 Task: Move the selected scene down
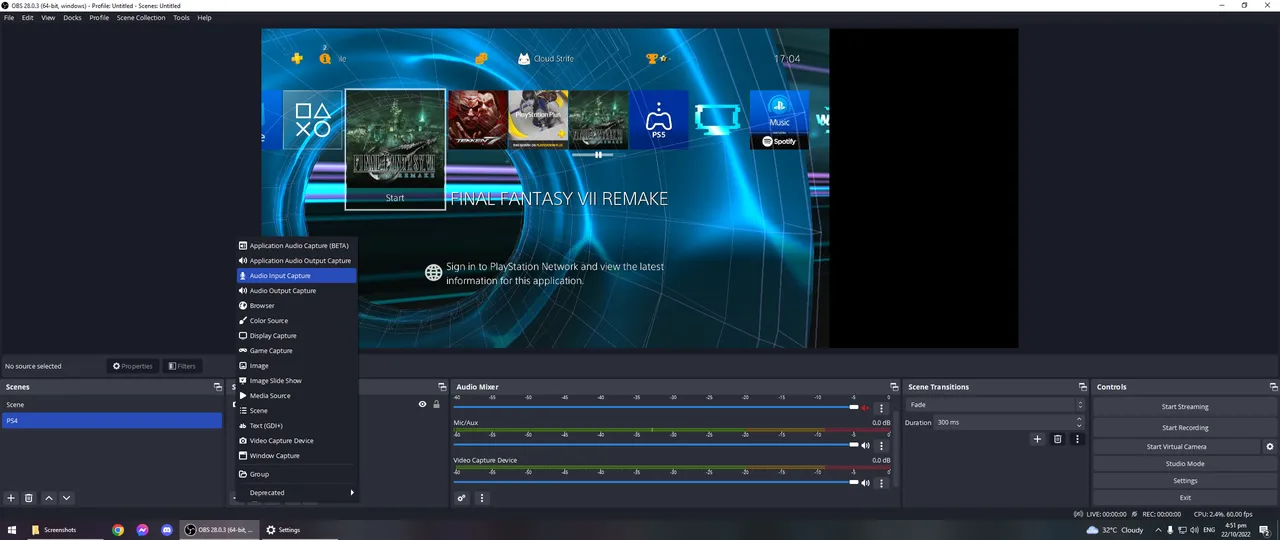66,498
